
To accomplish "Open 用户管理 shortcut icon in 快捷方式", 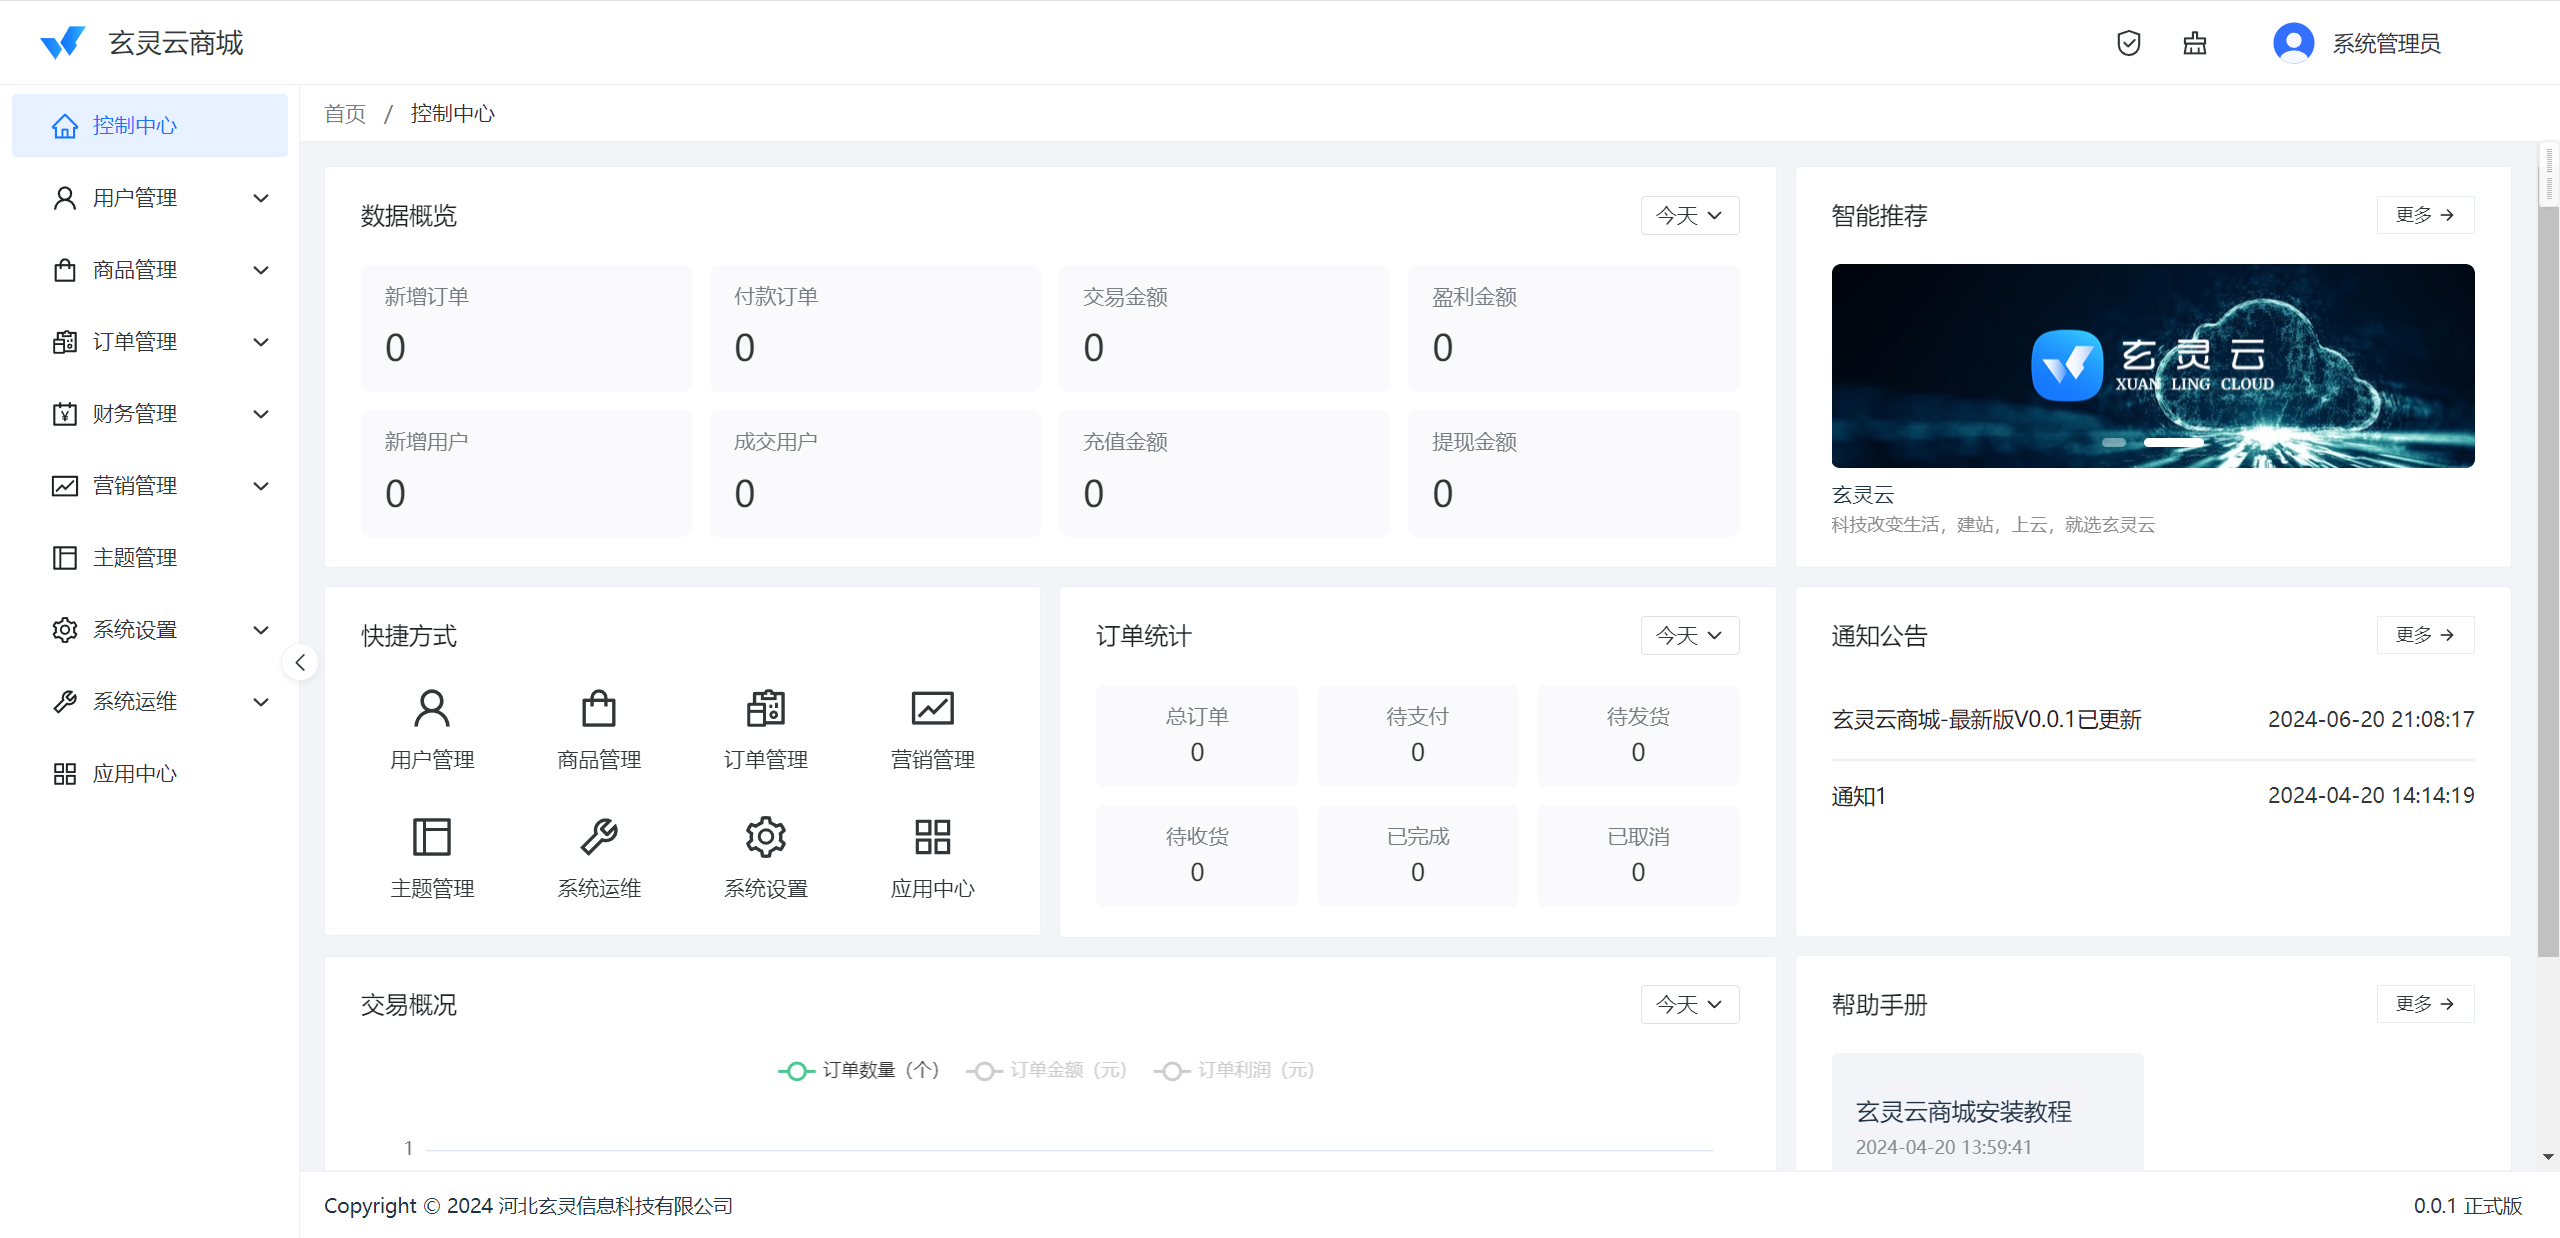I will pos(432,709).
